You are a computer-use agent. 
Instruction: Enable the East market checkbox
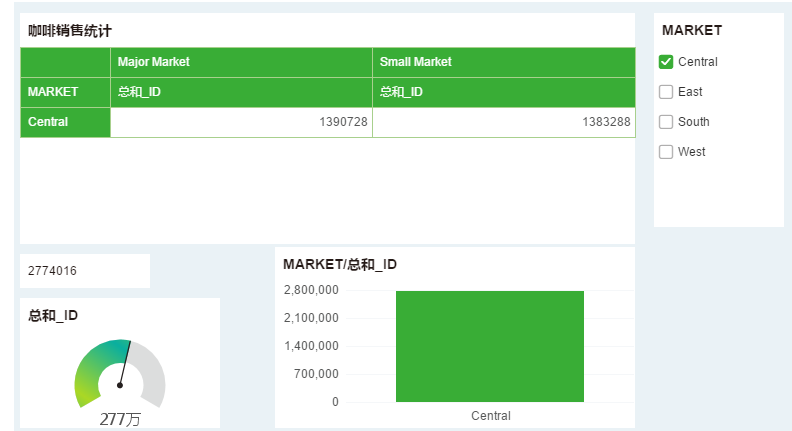point(666,91)
